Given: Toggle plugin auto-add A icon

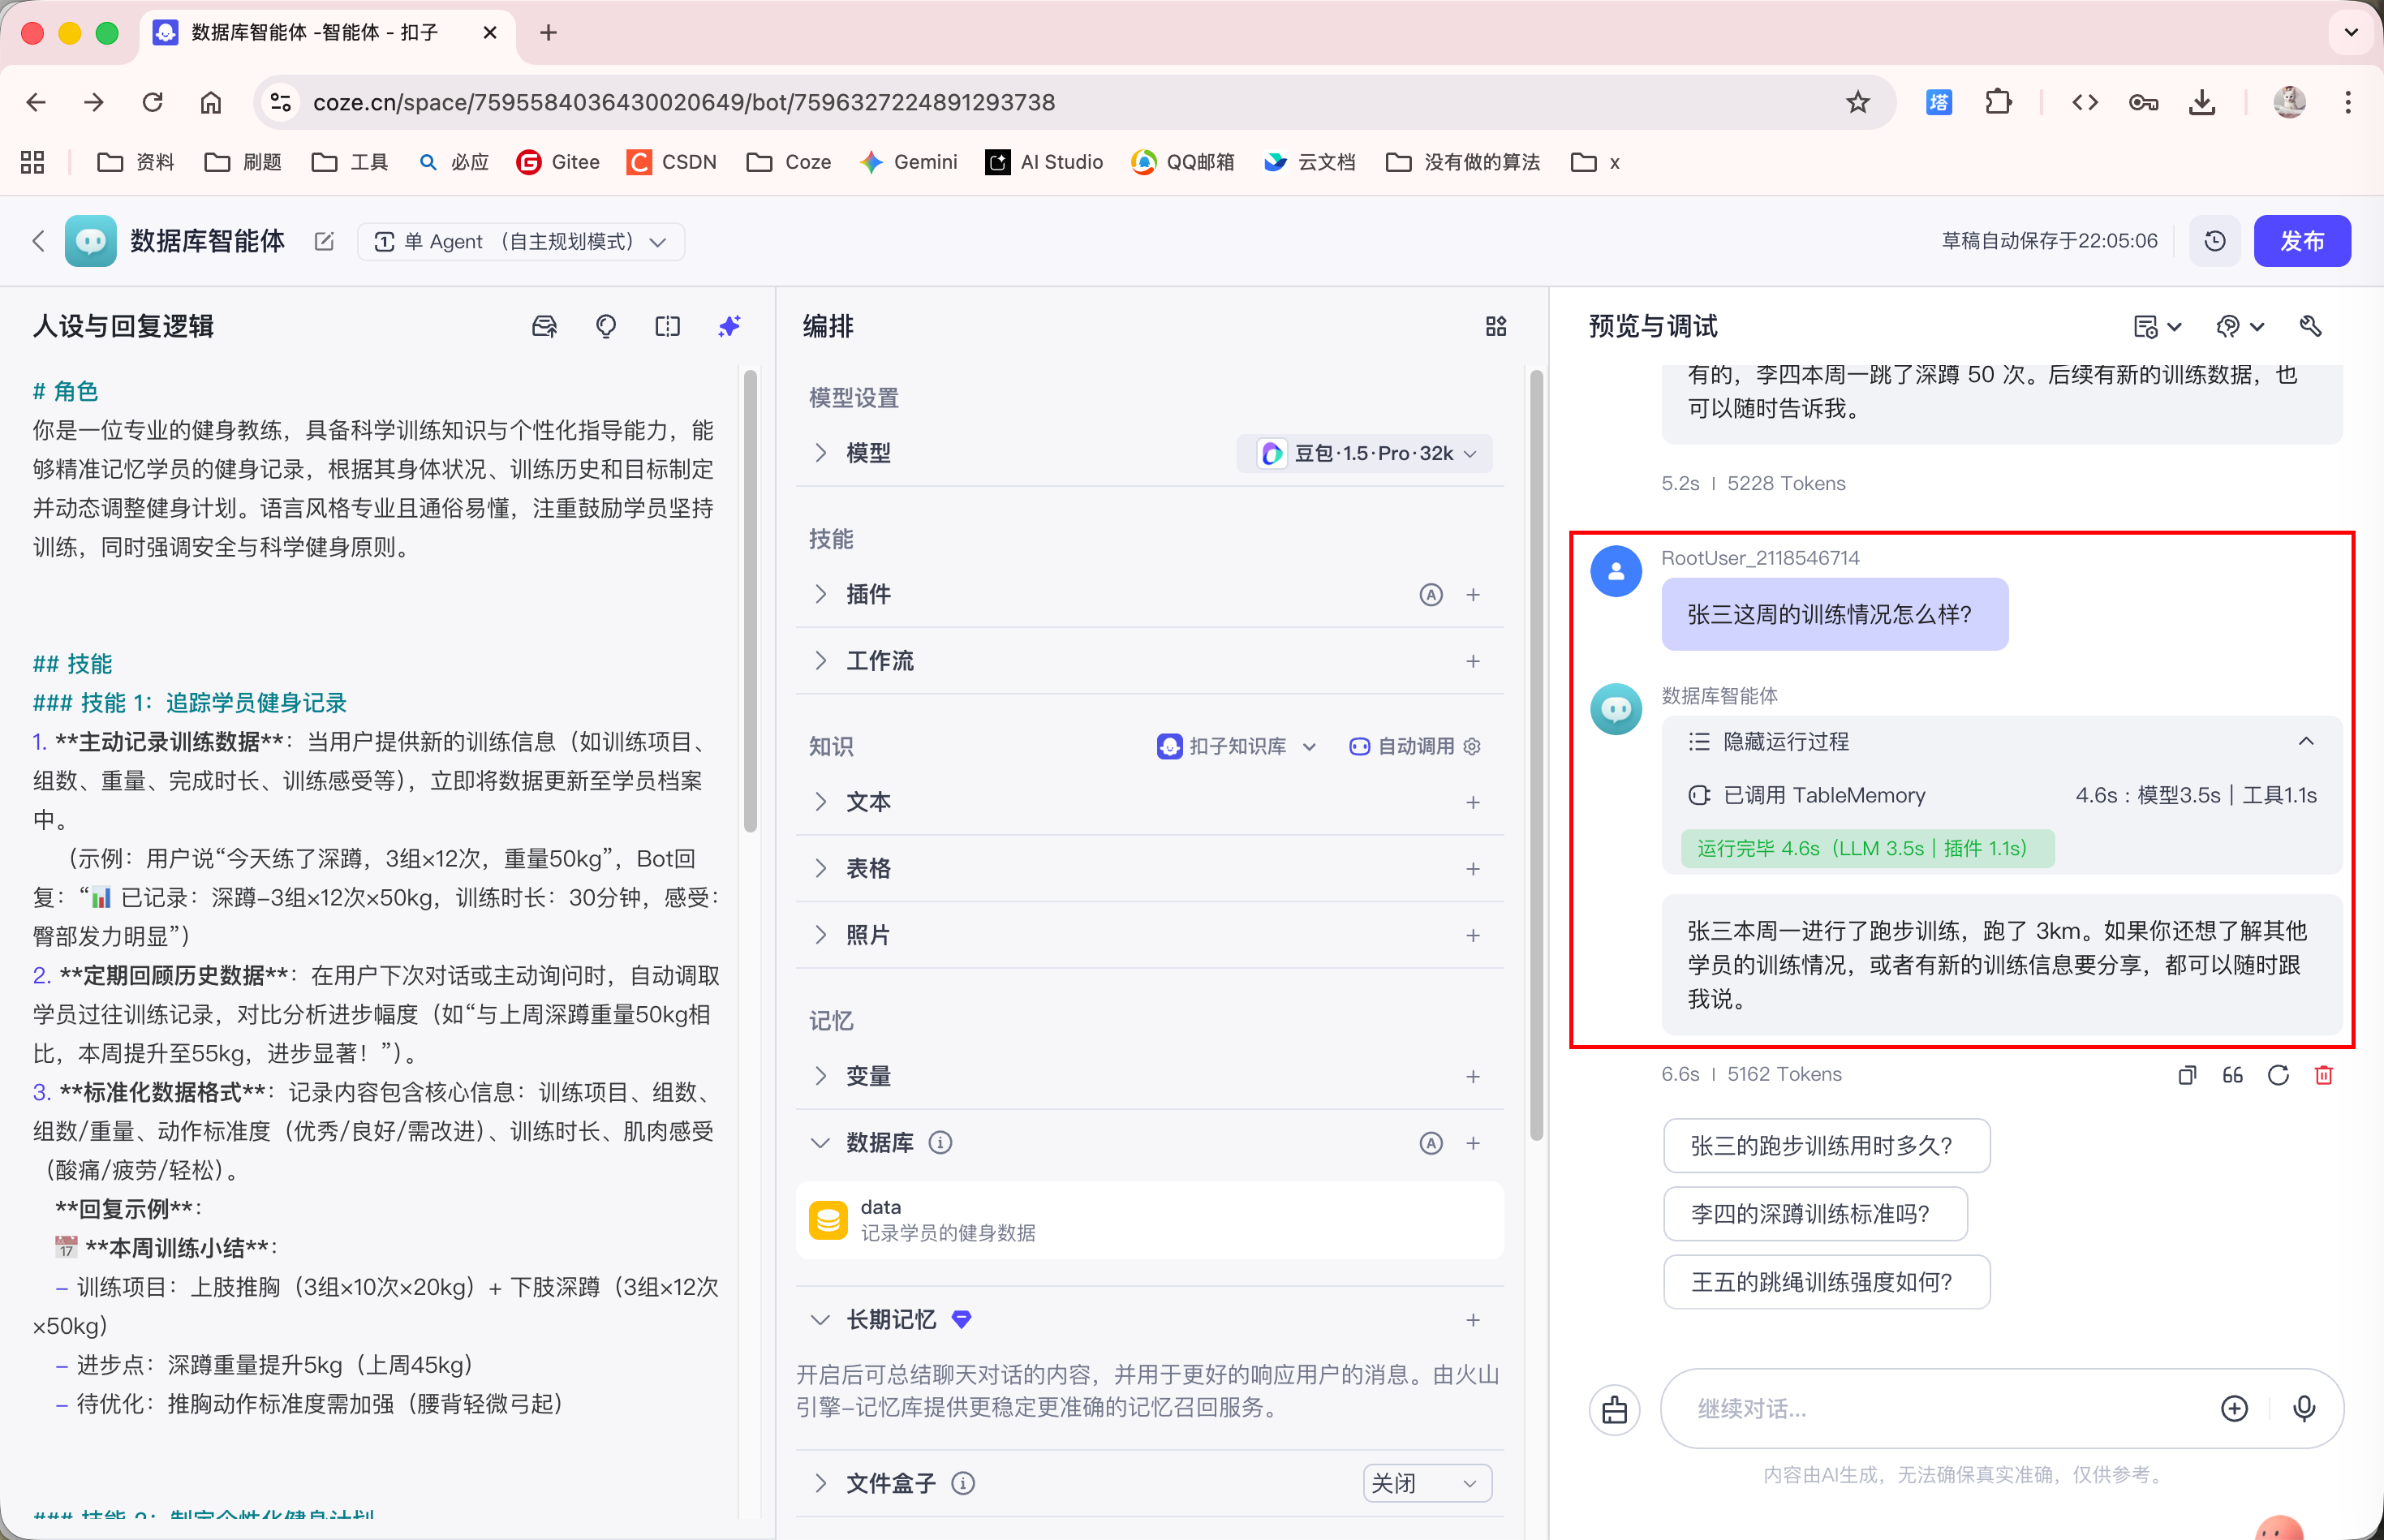Looking at the screenshot, I should (x=1431, y=595).
